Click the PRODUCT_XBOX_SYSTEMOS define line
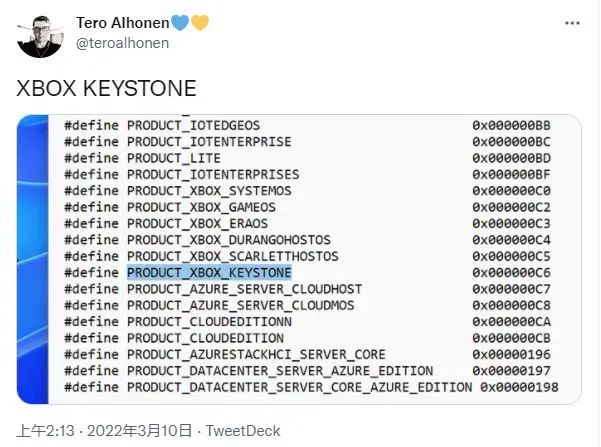 pos(209,190)
